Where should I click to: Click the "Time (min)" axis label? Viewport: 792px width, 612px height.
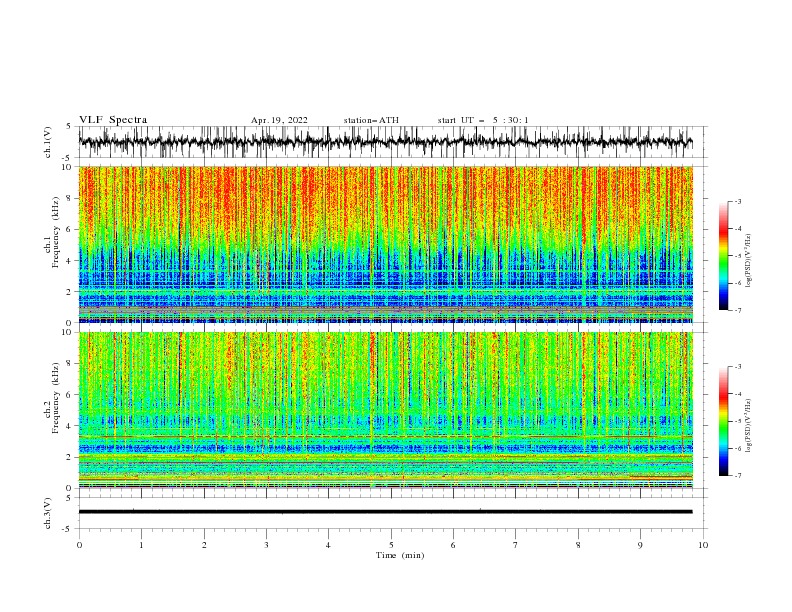tap(400, 555)
